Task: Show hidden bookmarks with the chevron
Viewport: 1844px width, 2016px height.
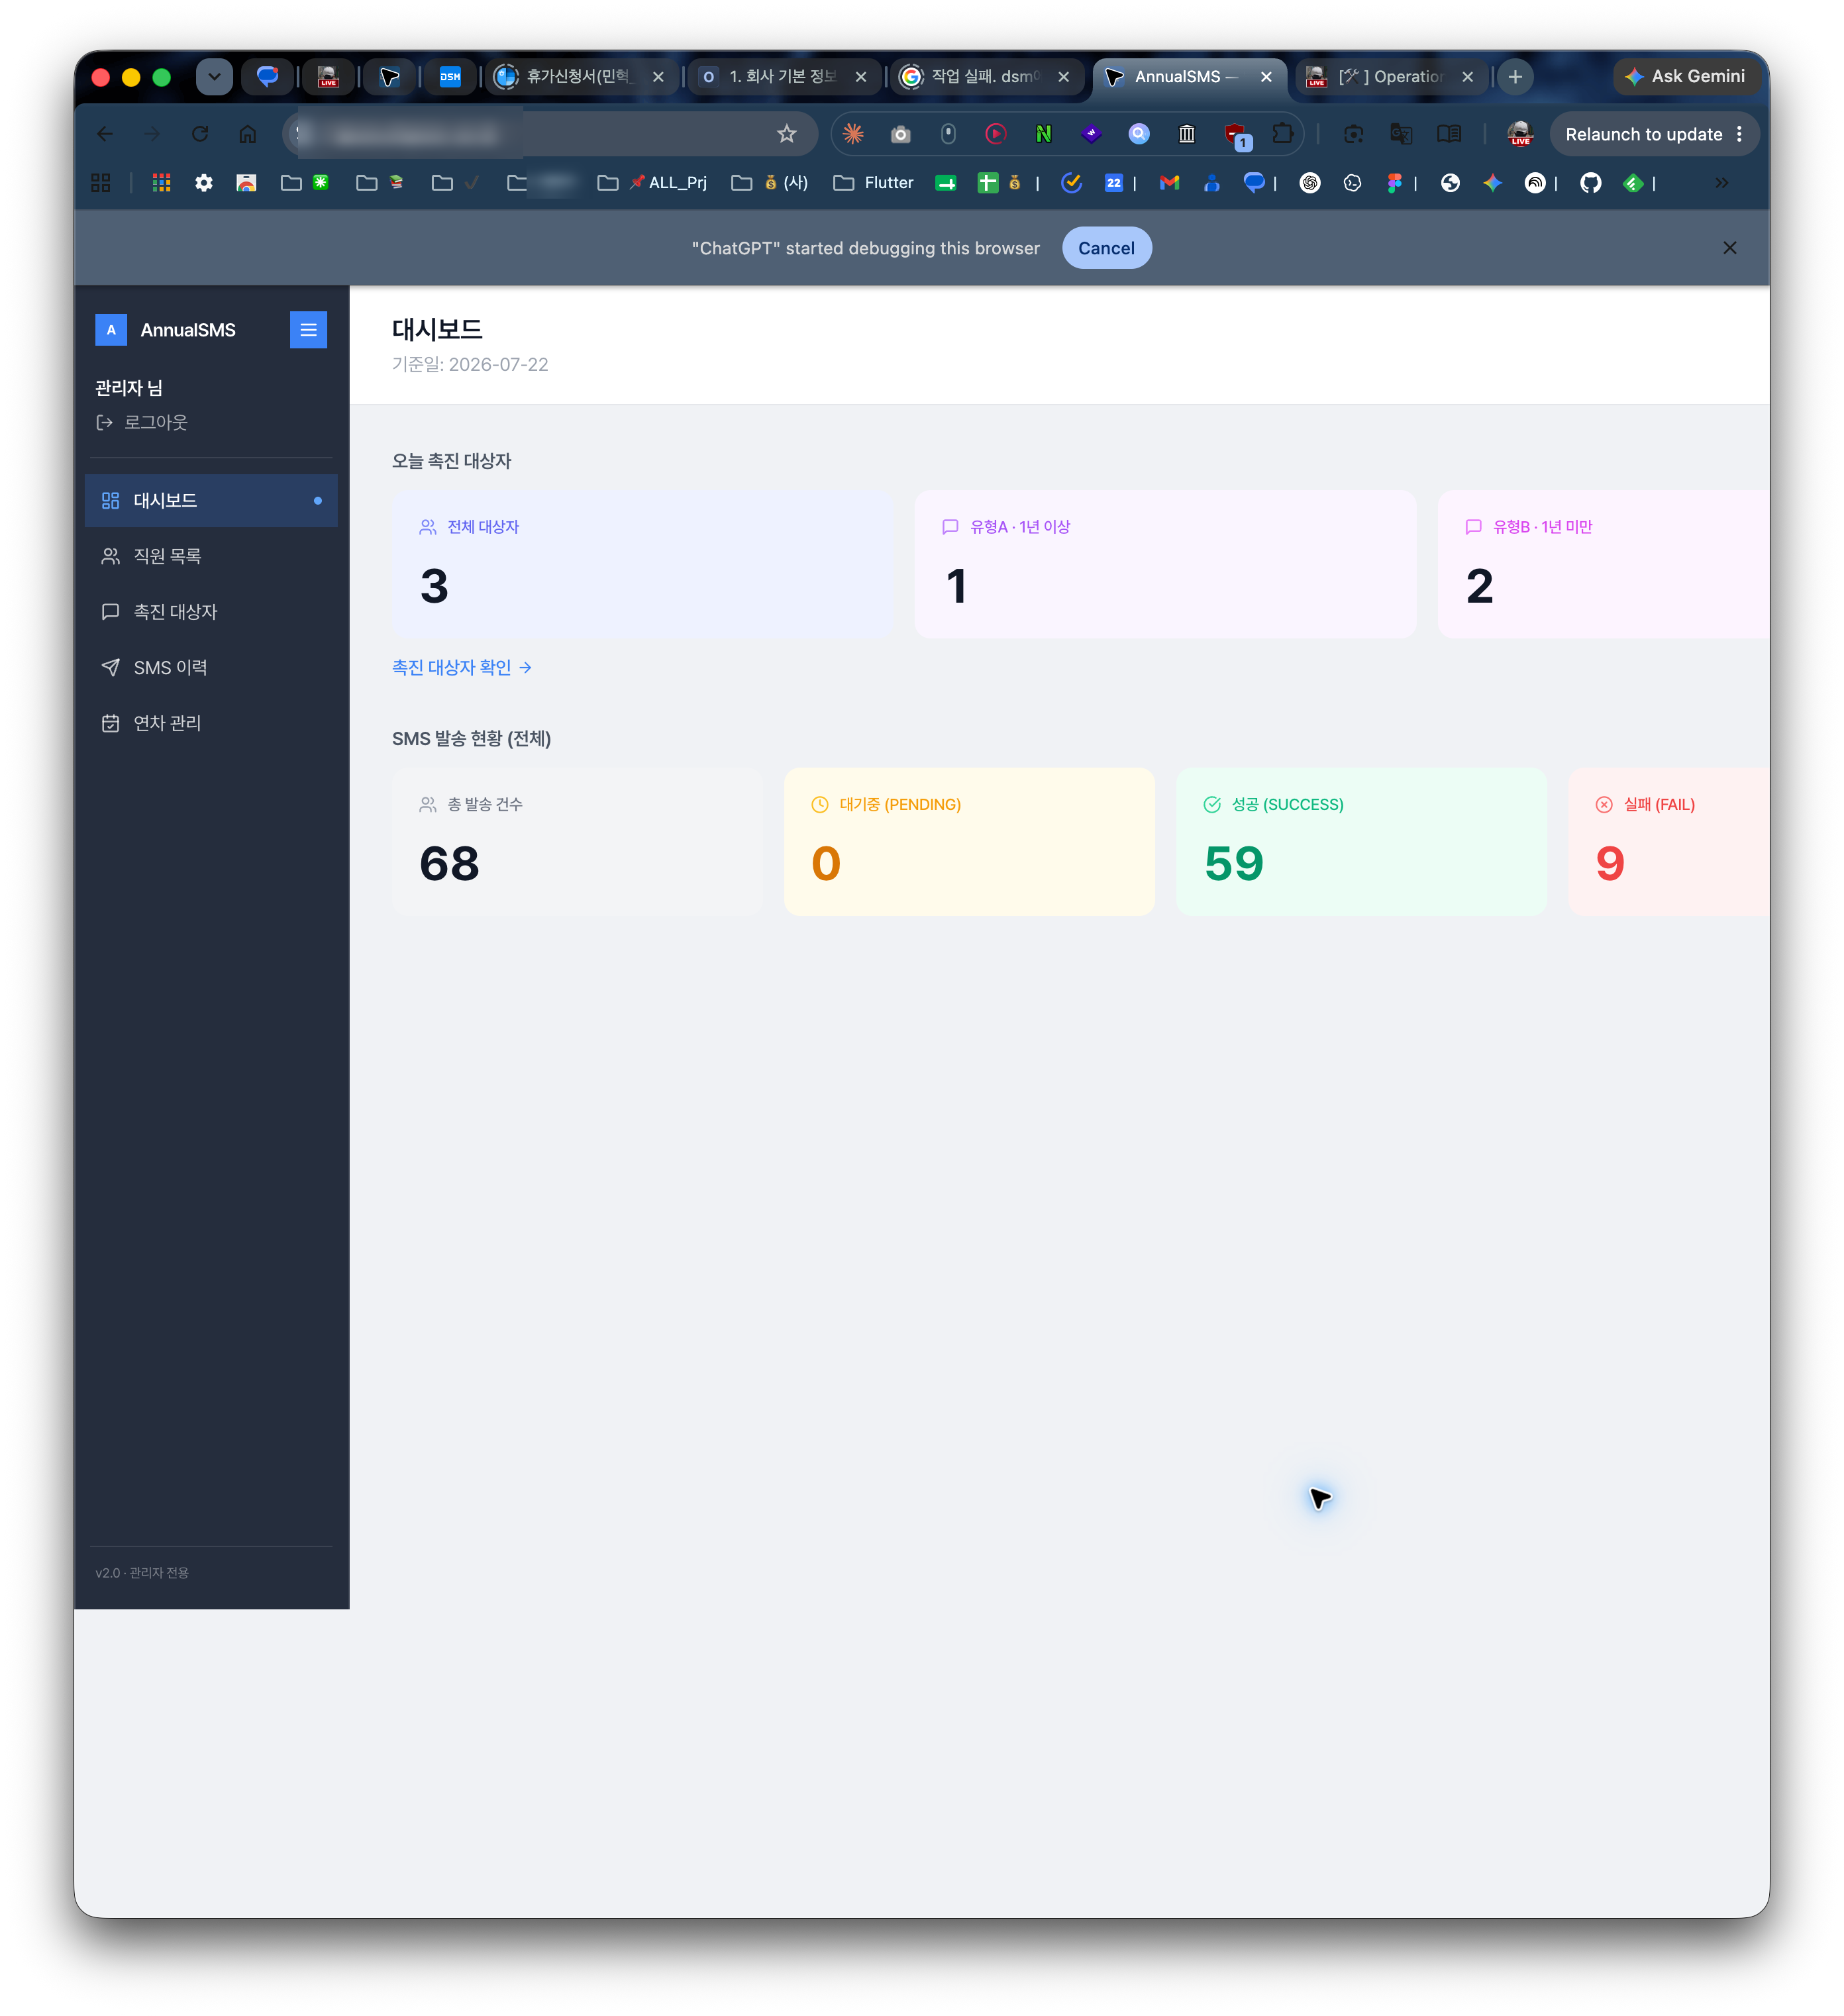Action: (x=1721, y=183)
